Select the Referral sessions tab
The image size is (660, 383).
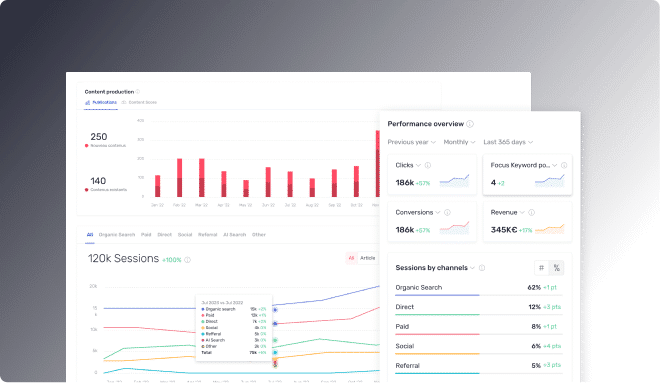coord(208,235)
